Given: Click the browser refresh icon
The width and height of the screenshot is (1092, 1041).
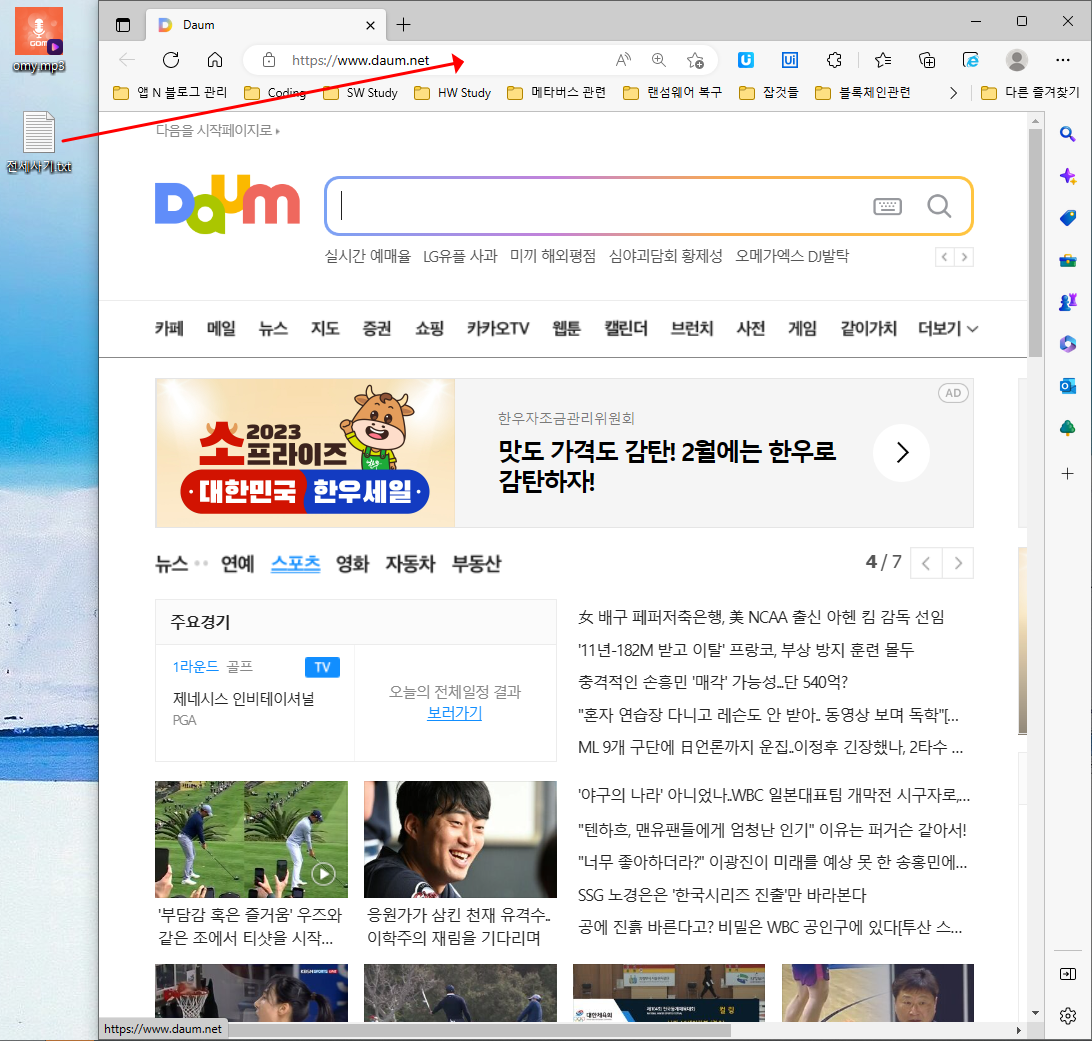Looking at the screenshot, I should 171,60.
